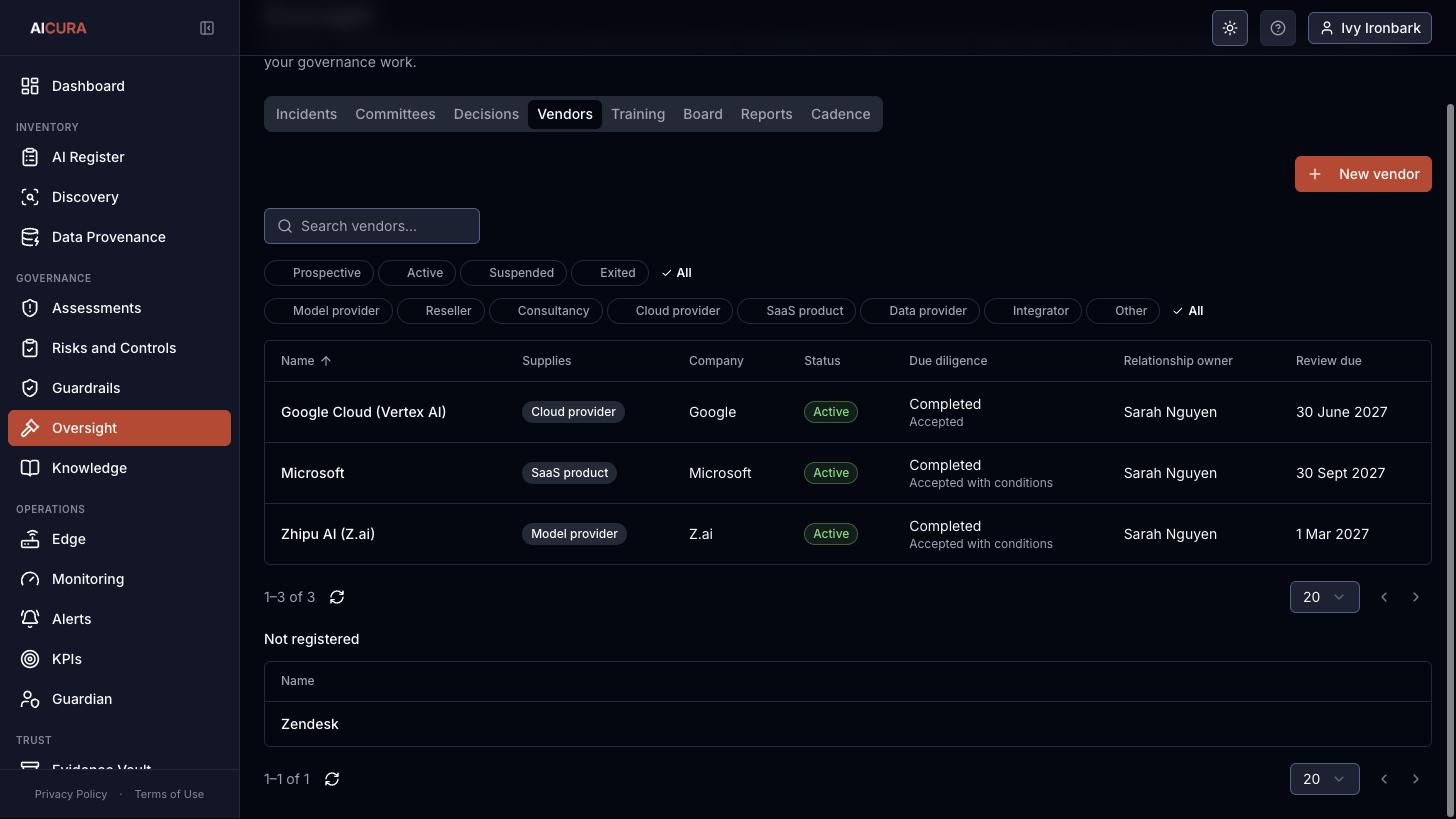Screen dimensions: 1456x819
Task: Open Google Cloud (Vertex AI) vendor row
Action: [848, 412]
